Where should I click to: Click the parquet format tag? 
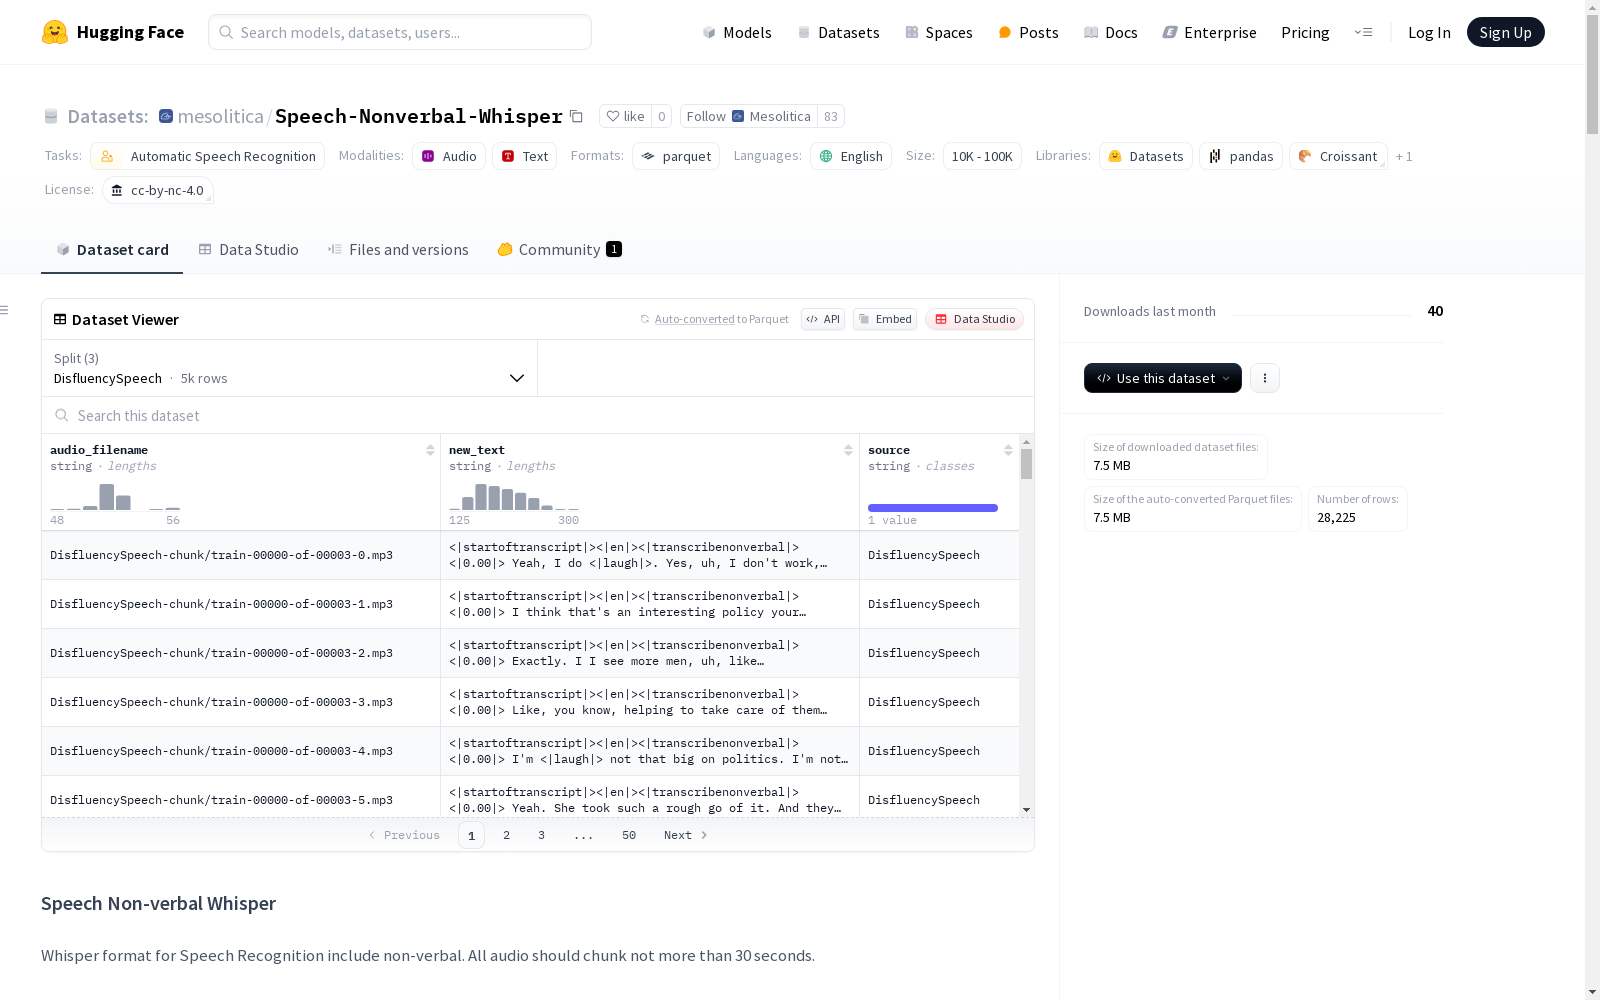[x=676, y=156]
